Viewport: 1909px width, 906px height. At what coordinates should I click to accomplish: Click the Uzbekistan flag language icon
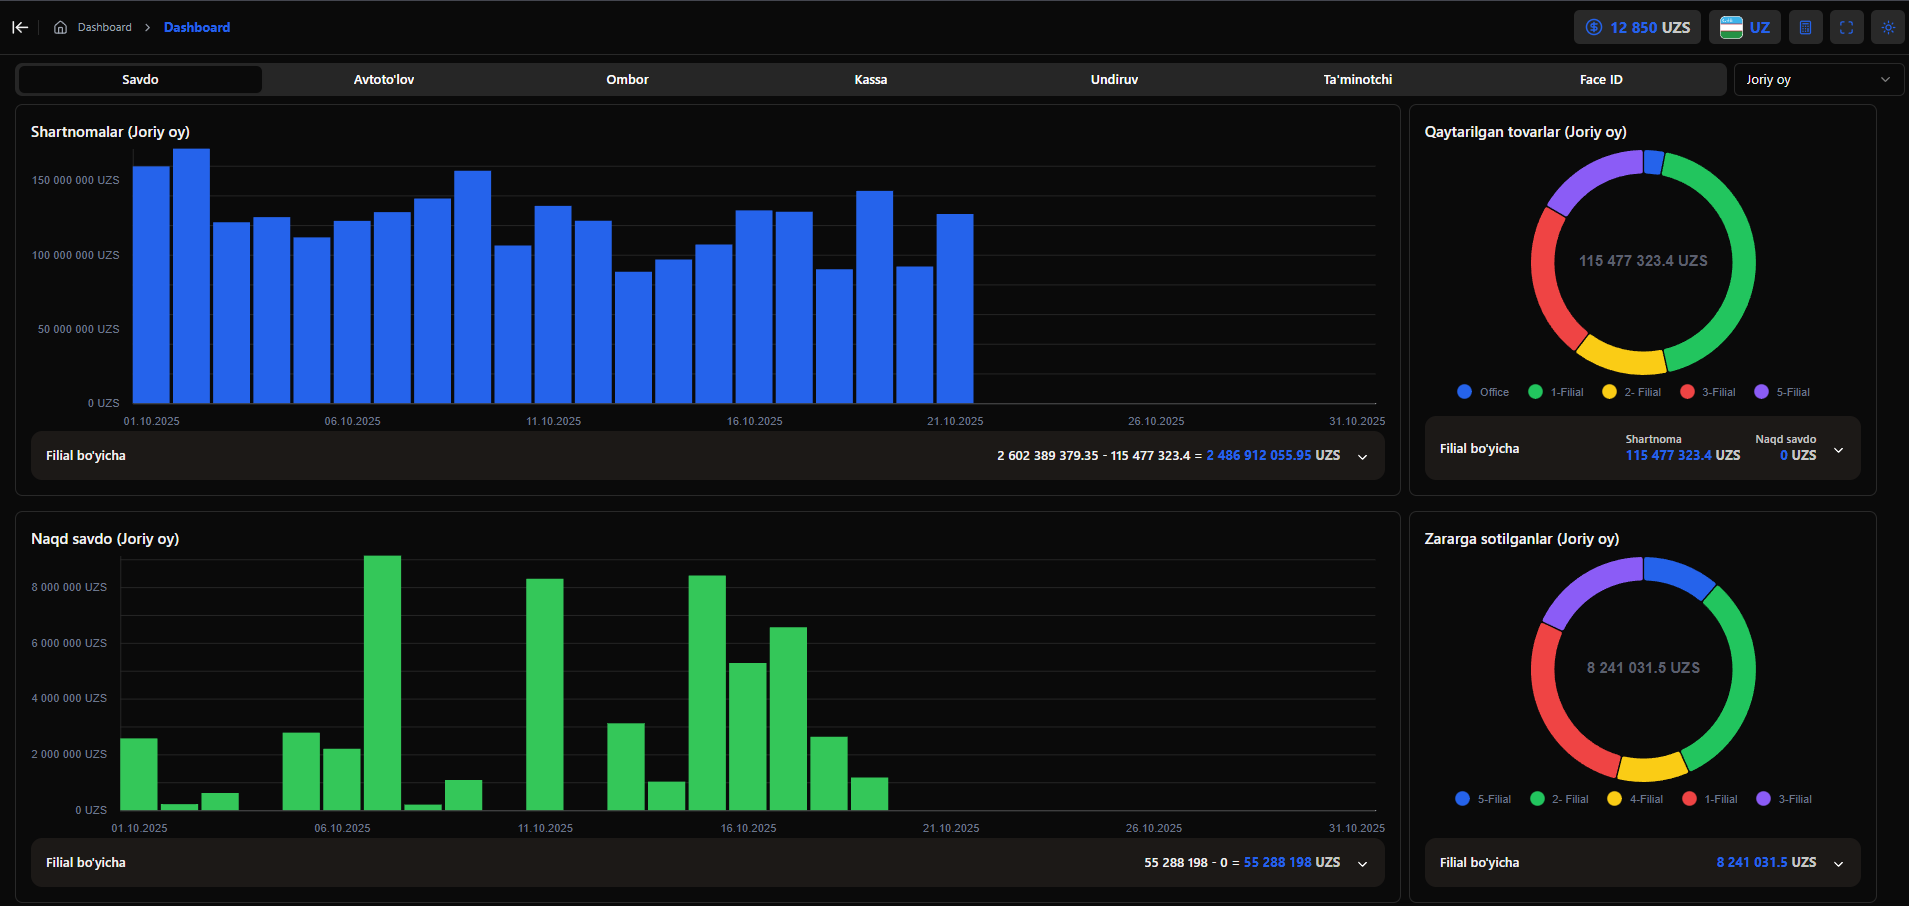click(1731, 27)
